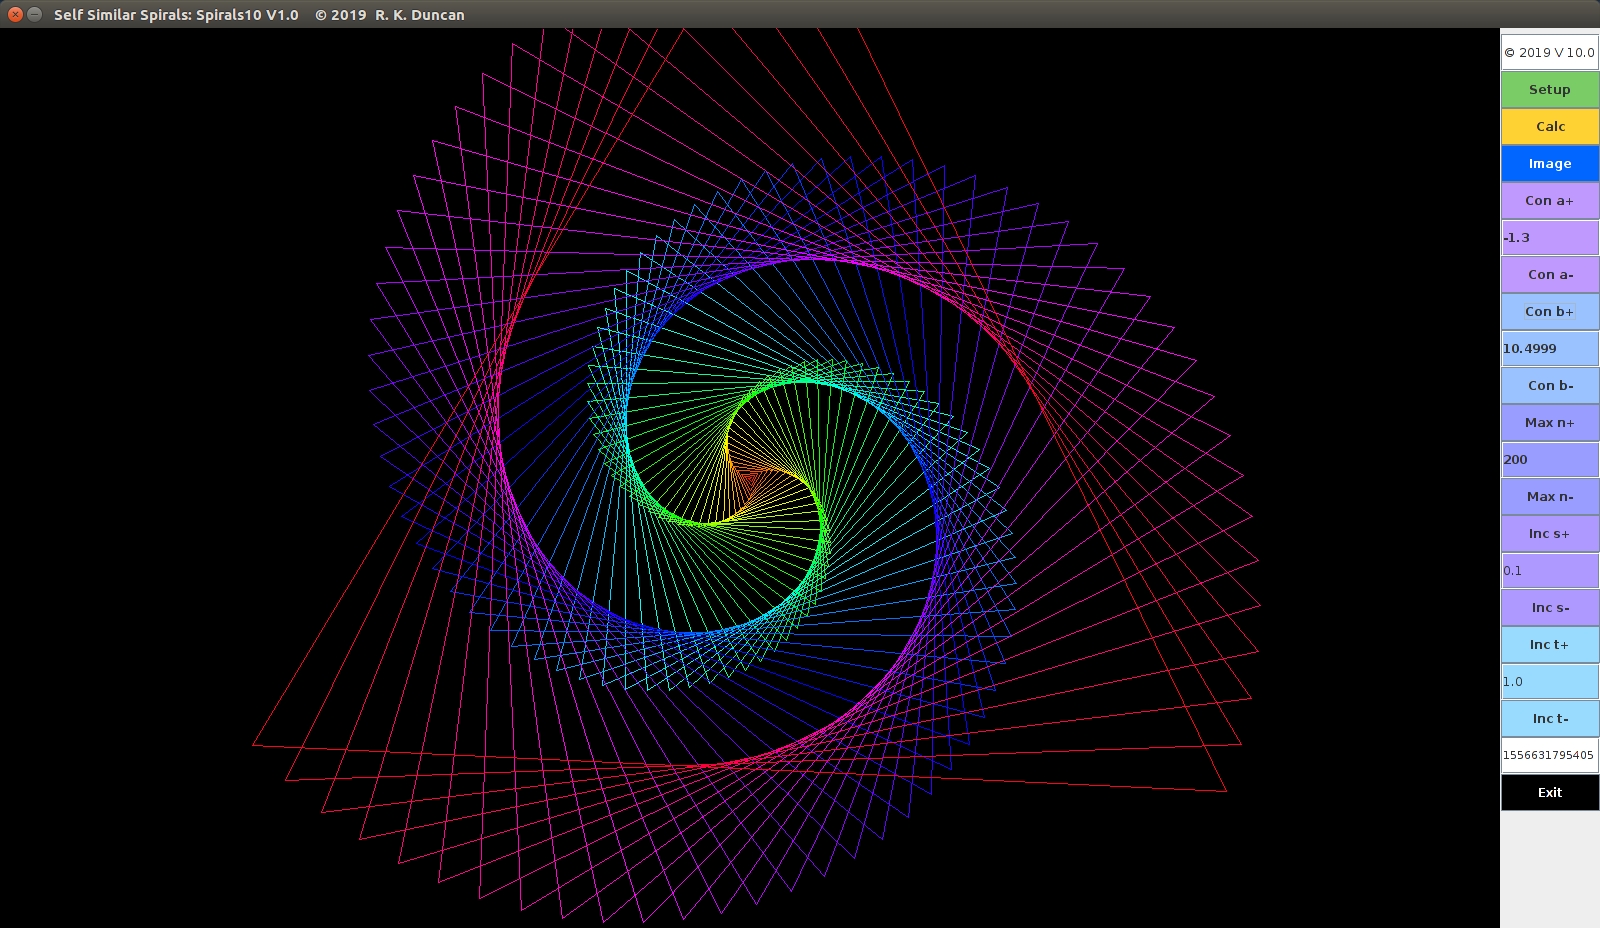Screen dimensions: 1600x928
Task: Click the black Exit button
Action: click(x=1549, y=792)
